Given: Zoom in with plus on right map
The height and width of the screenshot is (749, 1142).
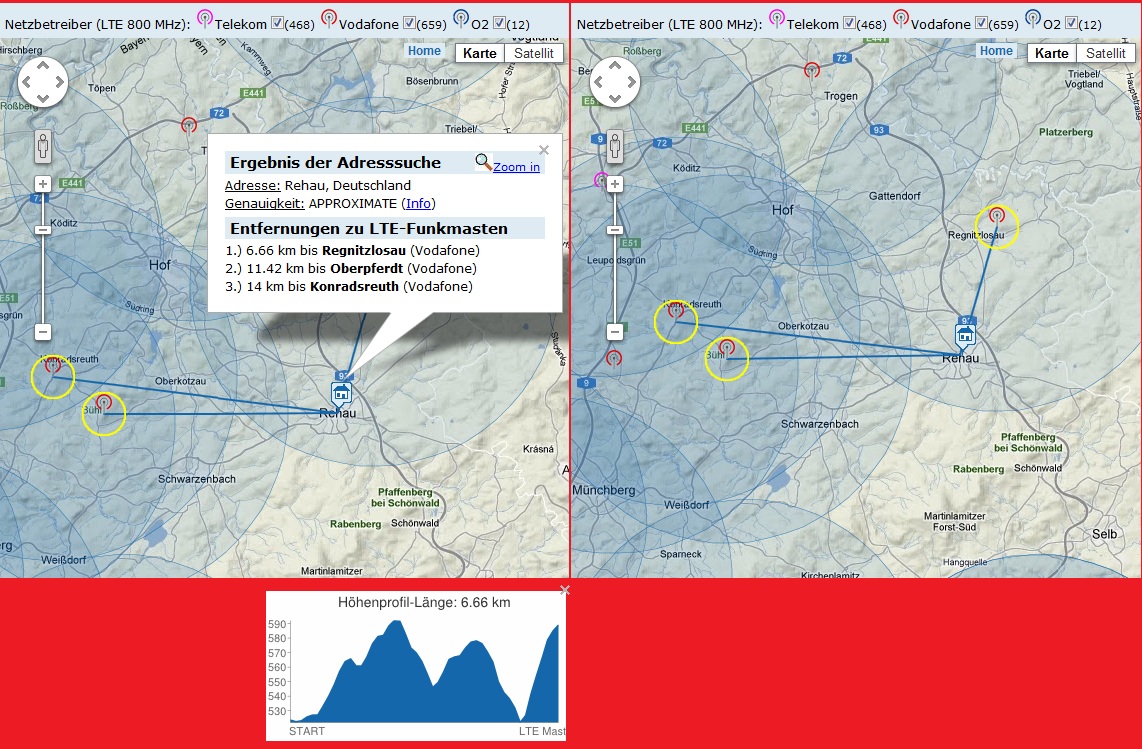Looking at the screenshot, I should [614, 184].
